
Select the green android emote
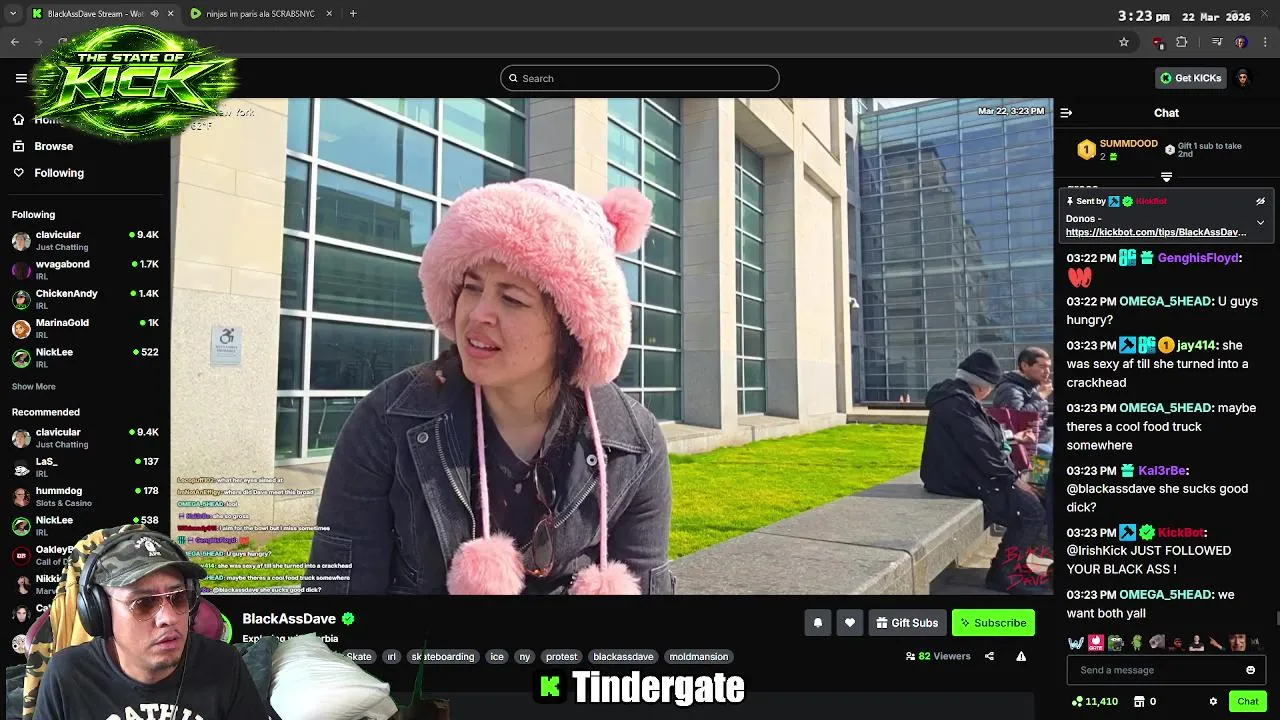point(1135,643)
